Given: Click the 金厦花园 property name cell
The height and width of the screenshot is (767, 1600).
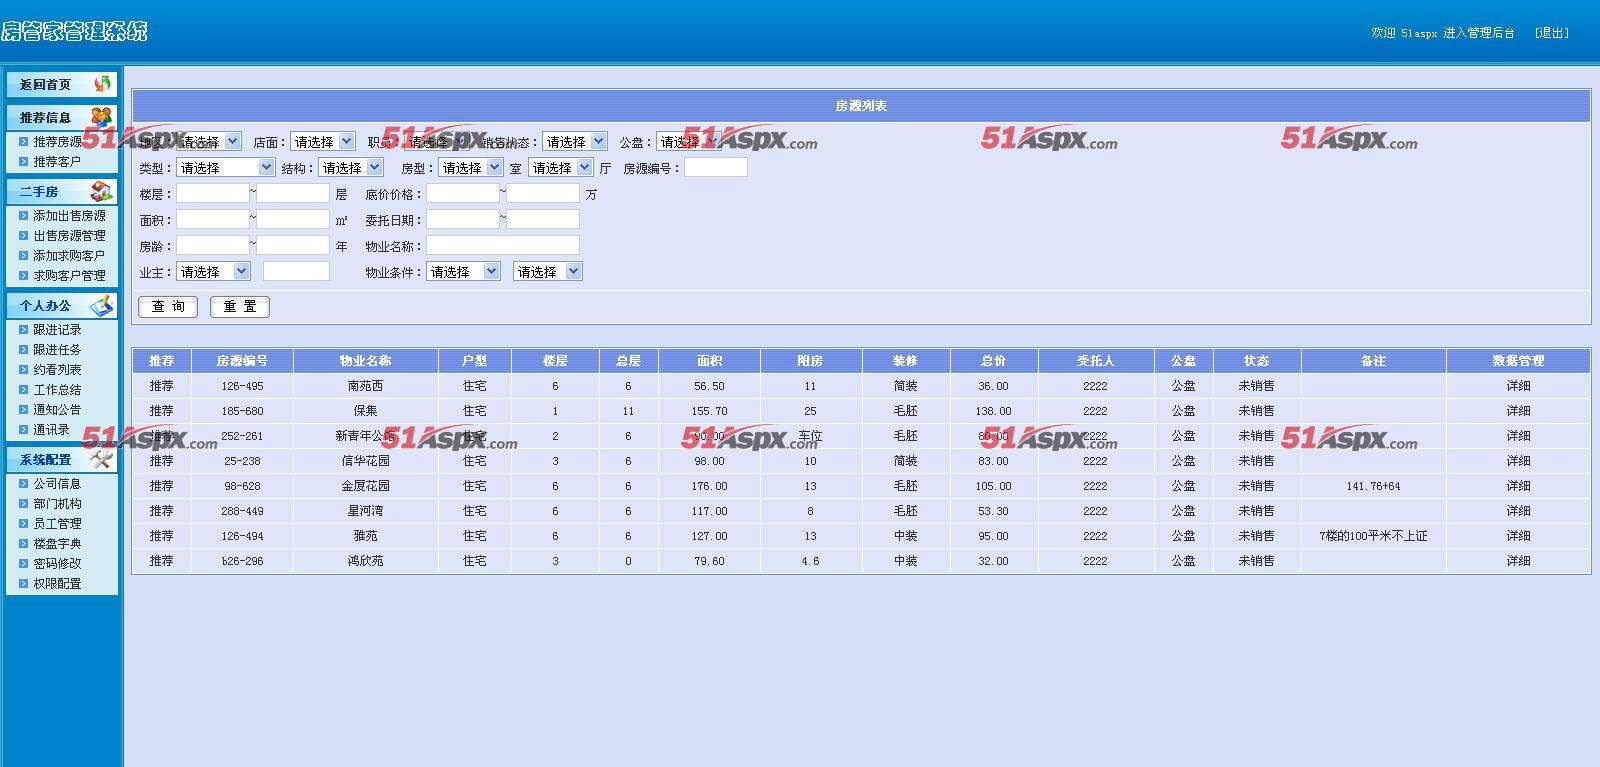Looking at the screenshot, I should (x=365, y=486).
